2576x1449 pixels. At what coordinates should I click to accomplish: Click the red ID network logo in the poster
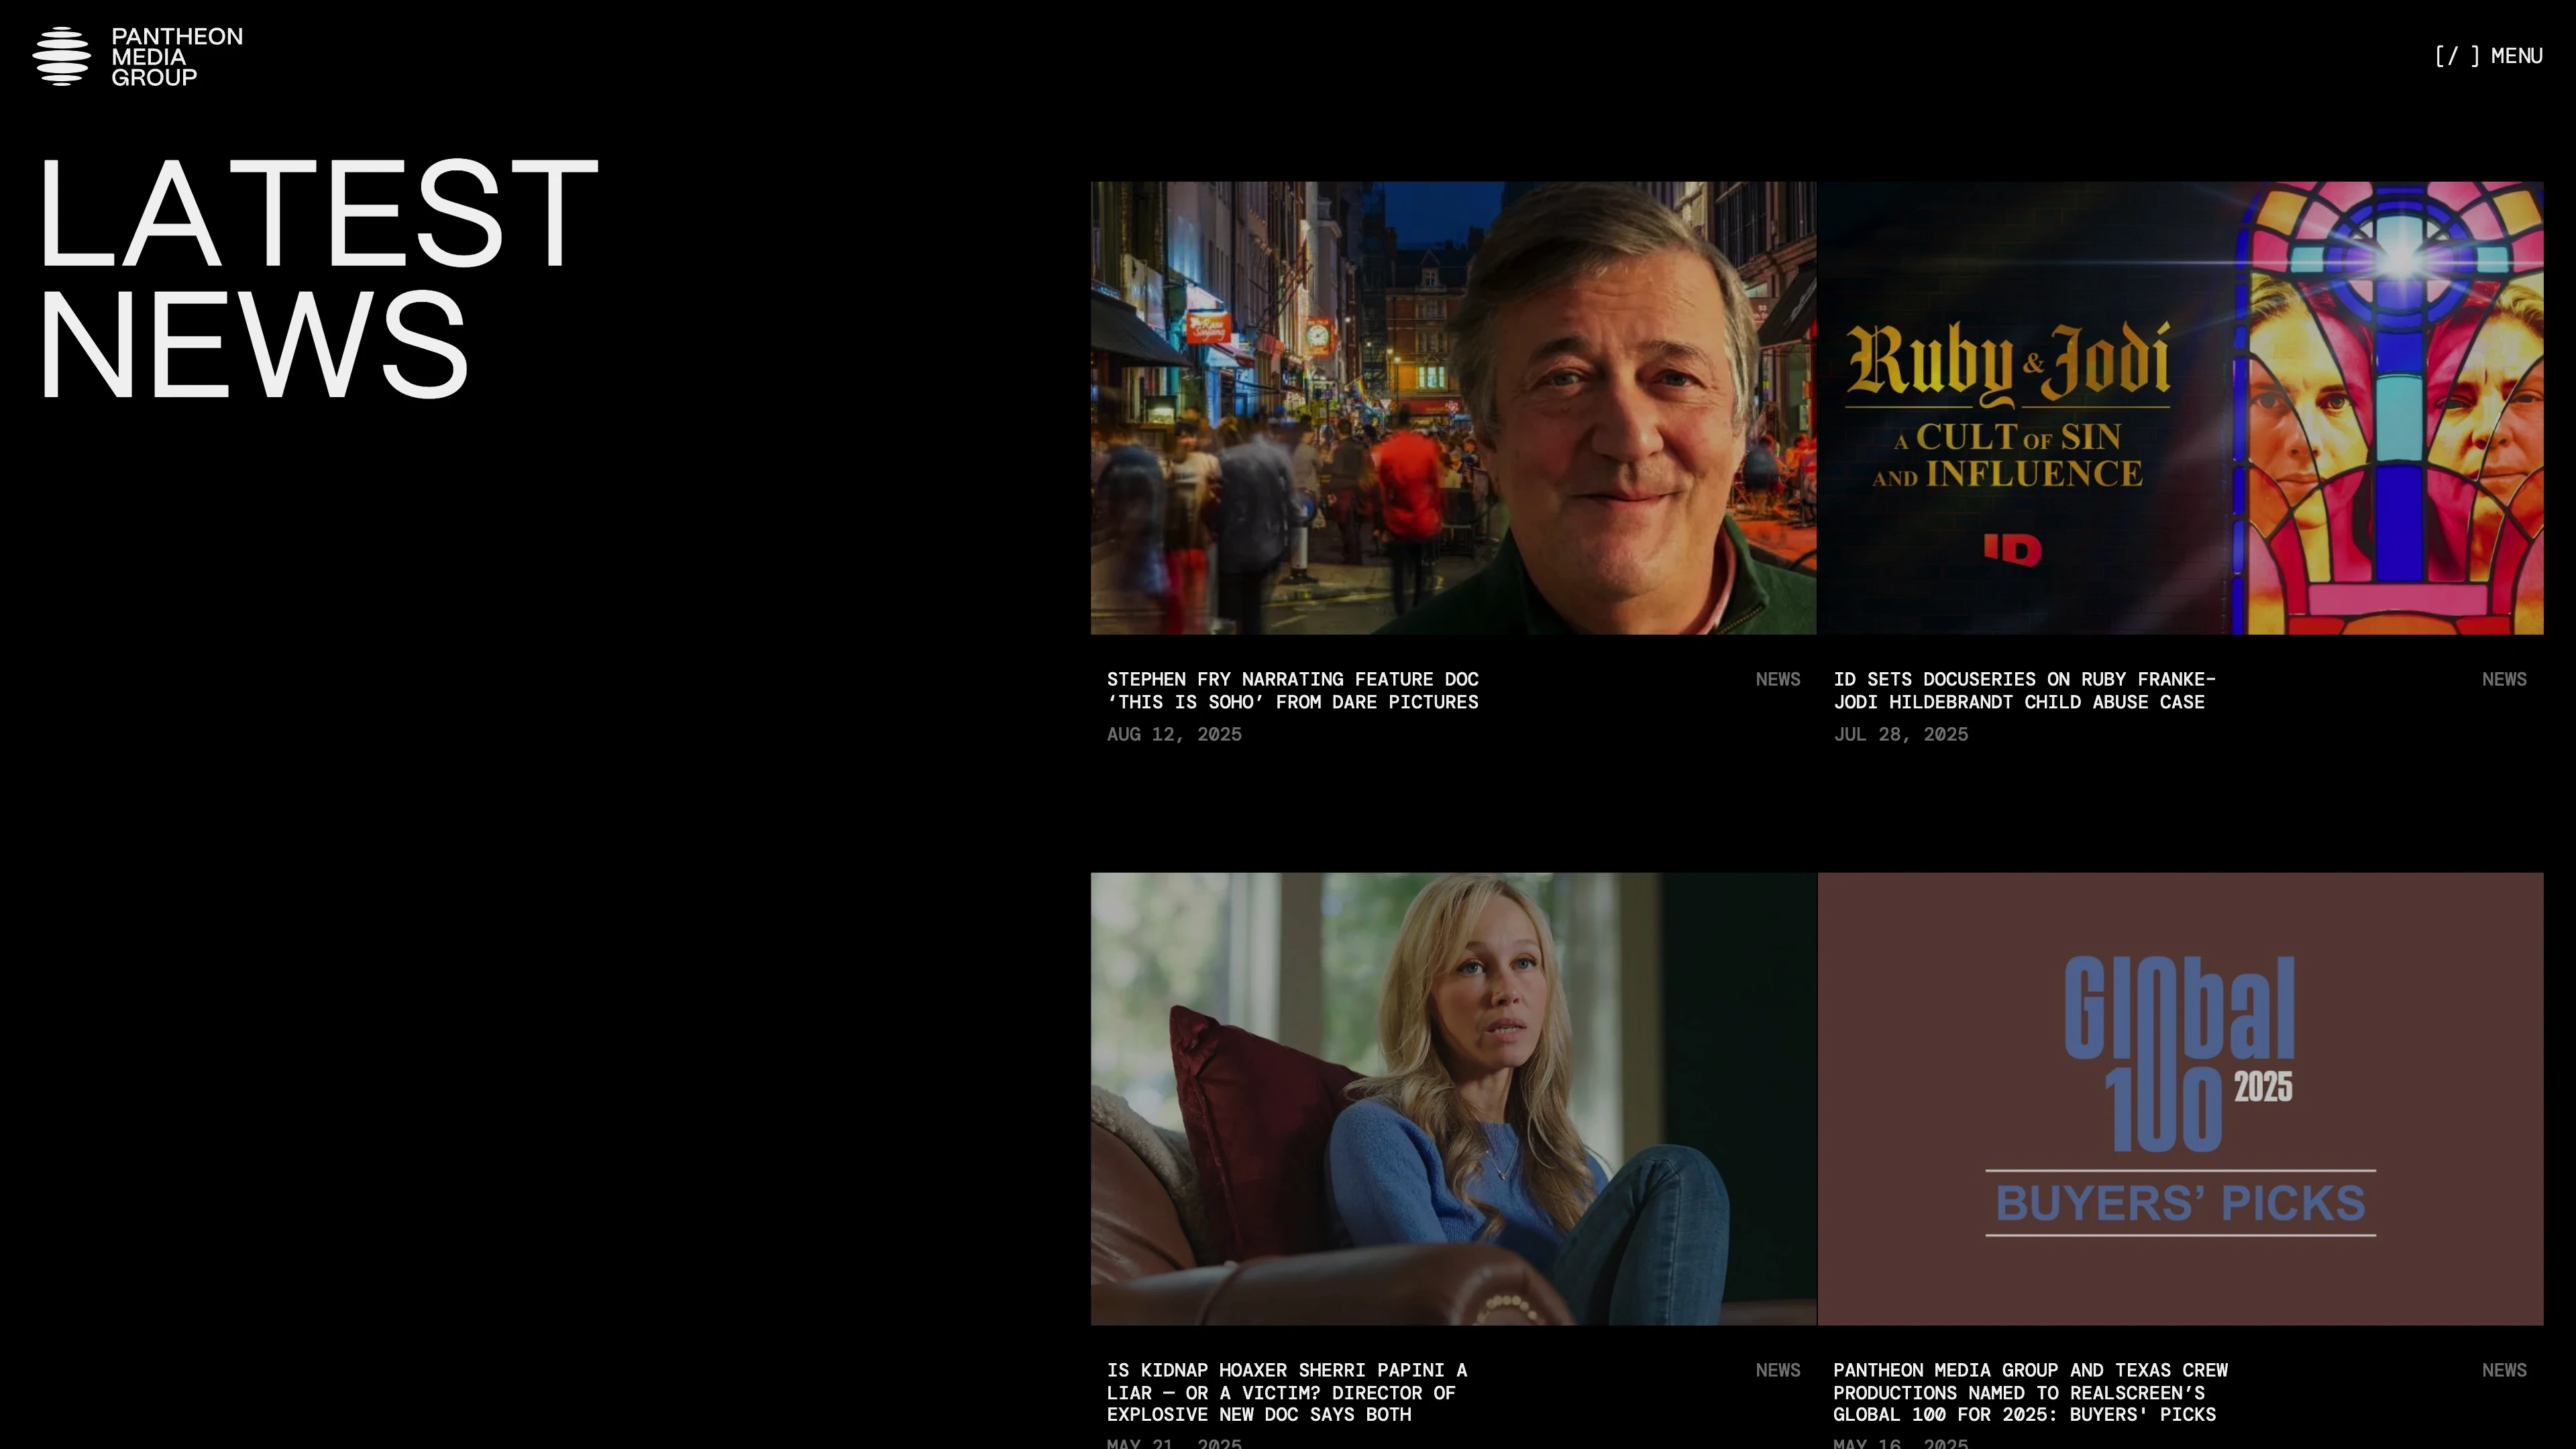[x=2012, y=549]
